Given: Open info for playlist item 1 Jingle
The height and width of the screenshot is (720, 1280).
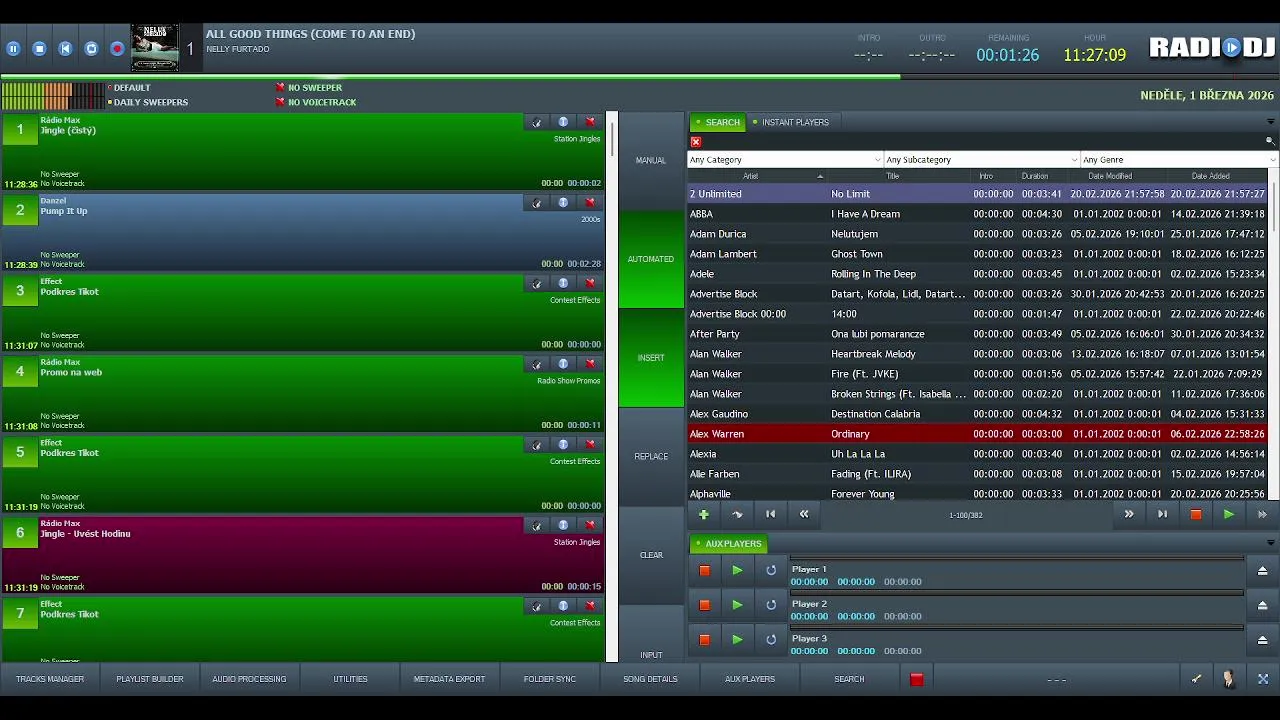Looking at the screenshot, I should click(x=563, y=122).
